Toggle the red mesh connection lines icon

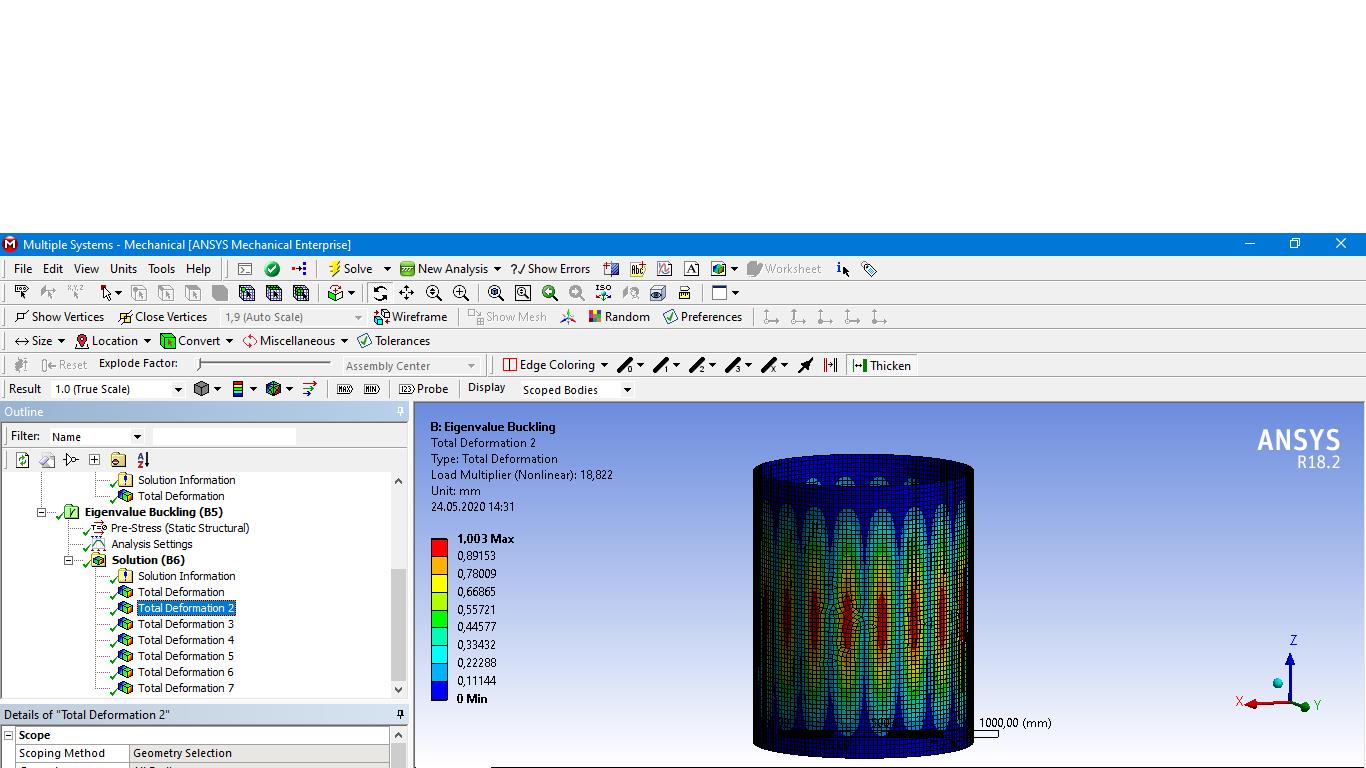pos(830,365)
